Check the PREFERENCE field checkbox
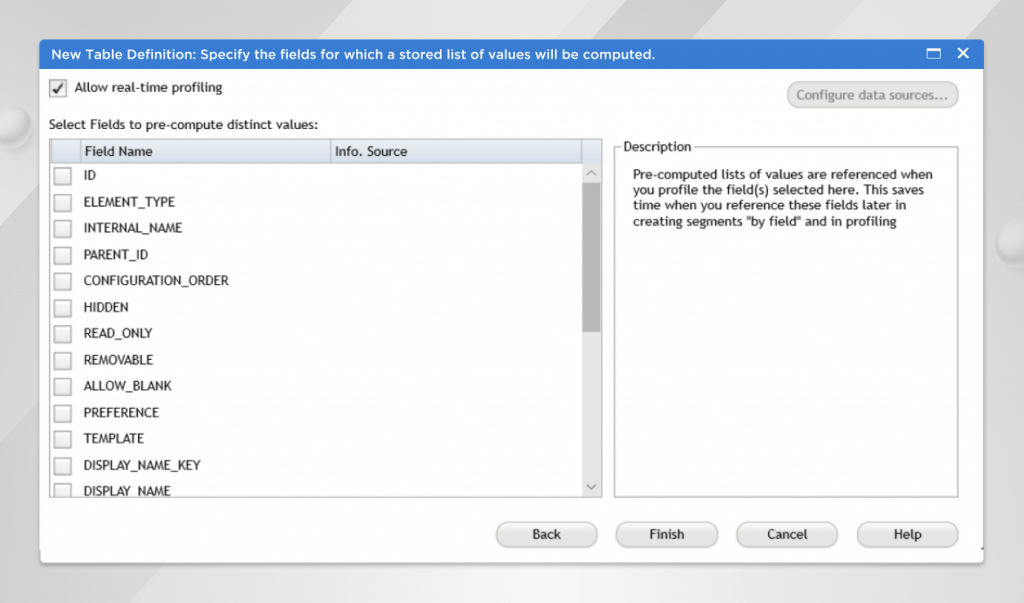 (63, 412)
